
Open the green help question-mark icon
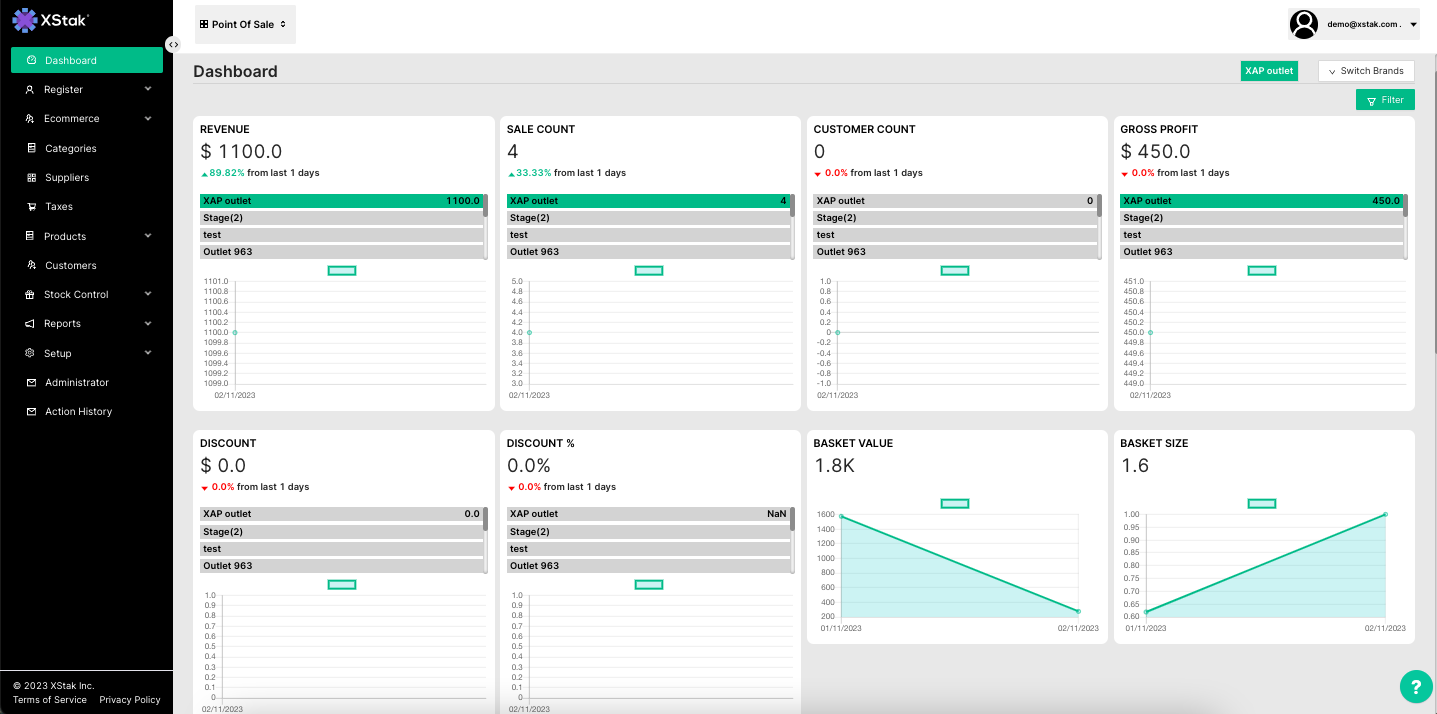tap(1415, 686)
